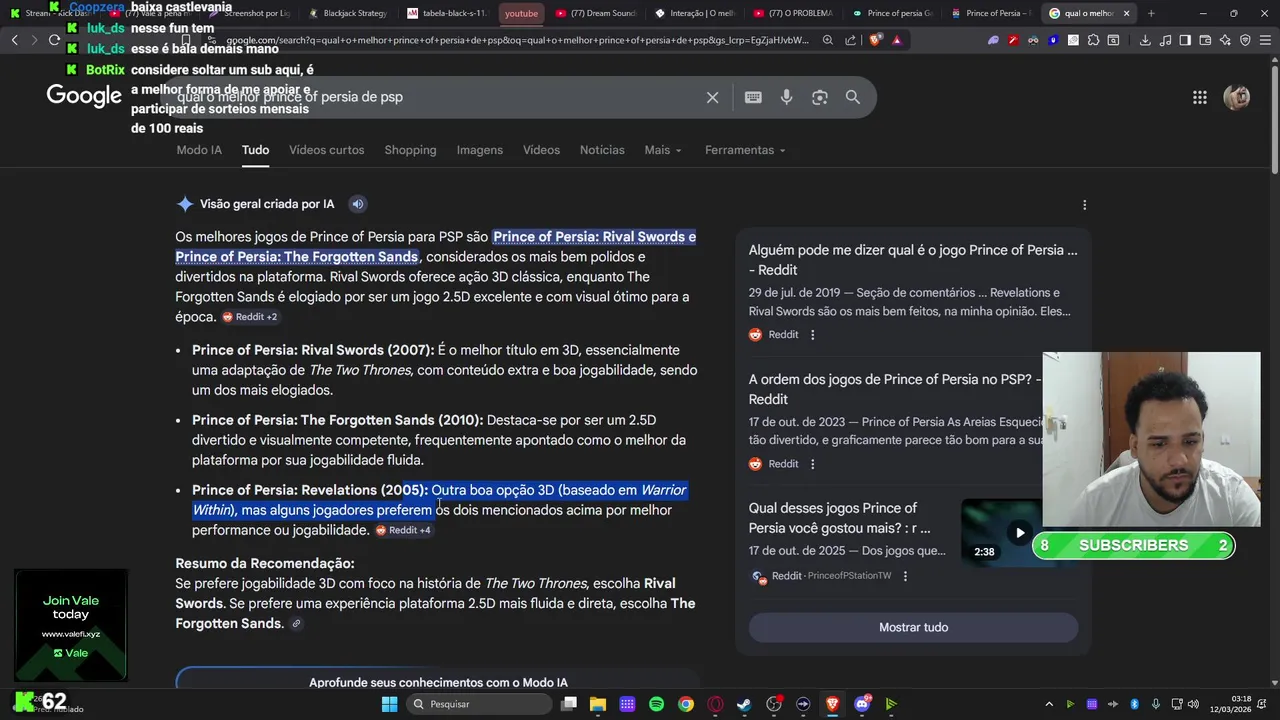Click Aprofunde seus conhecimentos com Modo IA
This screenshot has height=720, width=1280.
438,682
